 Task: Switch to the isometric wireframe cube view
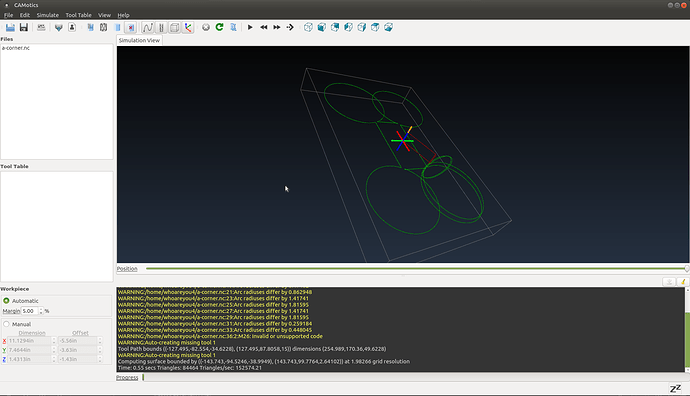click(x=308, y=27)
